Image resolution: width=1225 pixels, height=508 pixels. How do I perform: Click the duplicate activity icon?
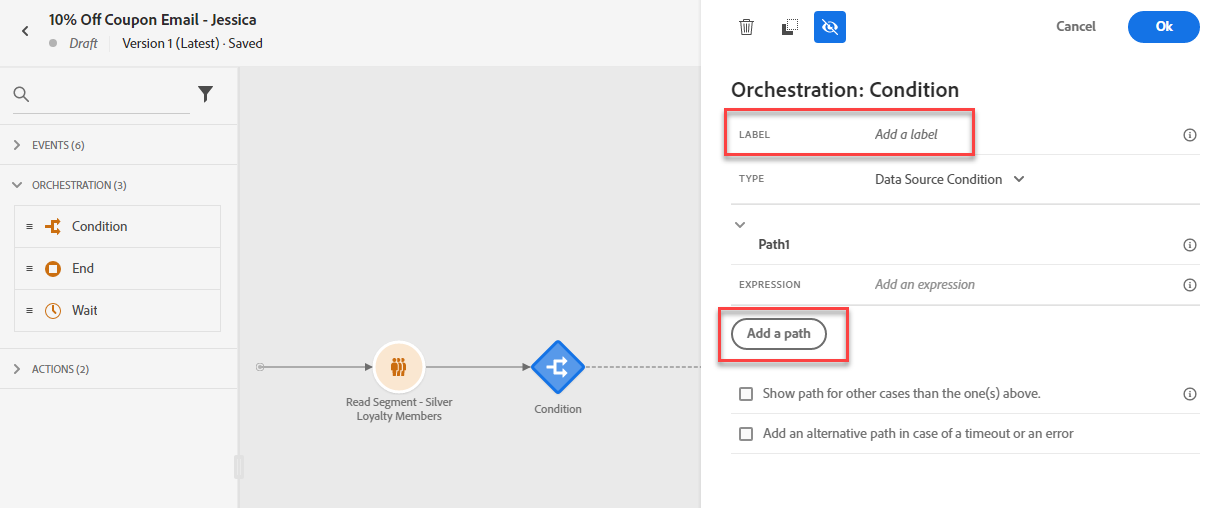click(x=788, y=27)
